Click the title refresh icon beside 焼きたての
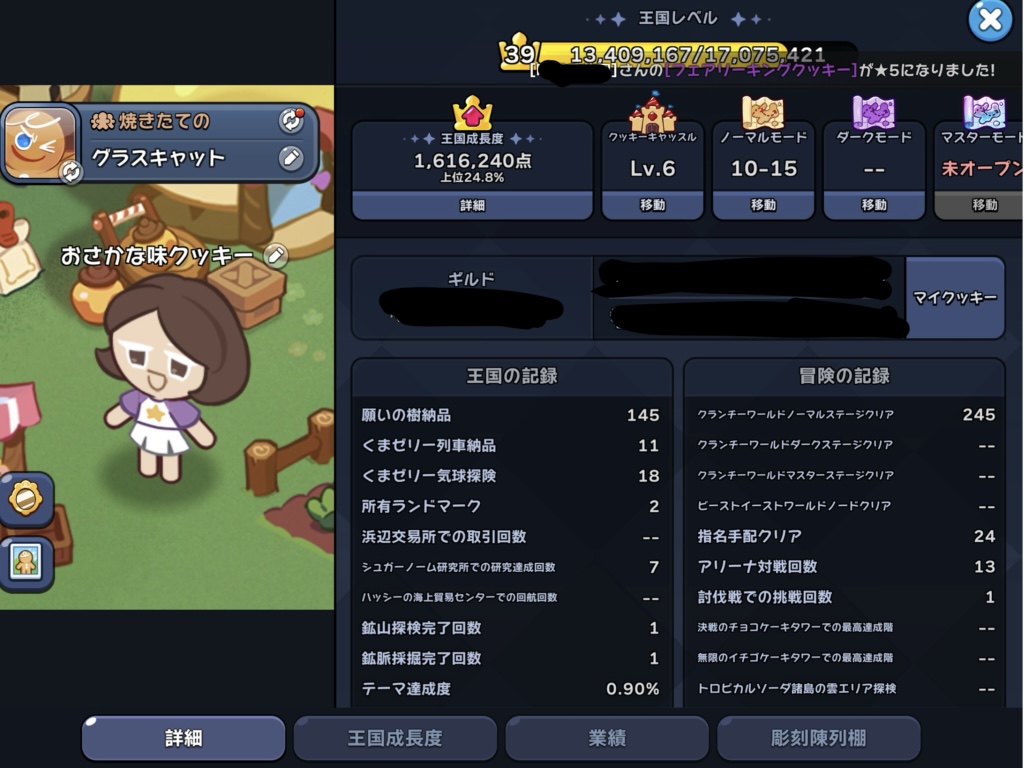Image resolution: width=1024 pixels, height=768 pixels. (x=291, y=120)
